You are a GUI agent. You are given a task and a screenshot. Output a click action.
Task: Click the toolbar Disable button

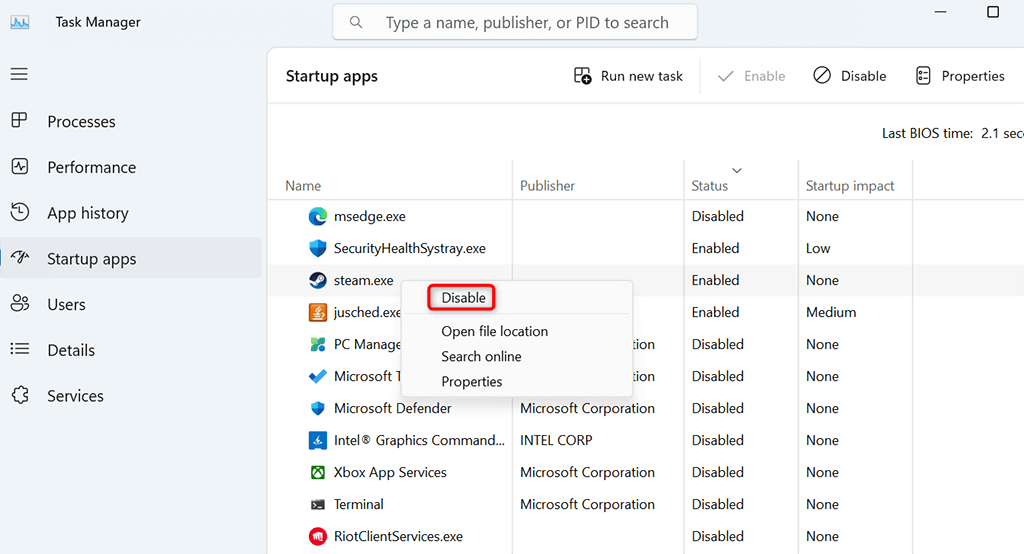[x=850, y=76]
